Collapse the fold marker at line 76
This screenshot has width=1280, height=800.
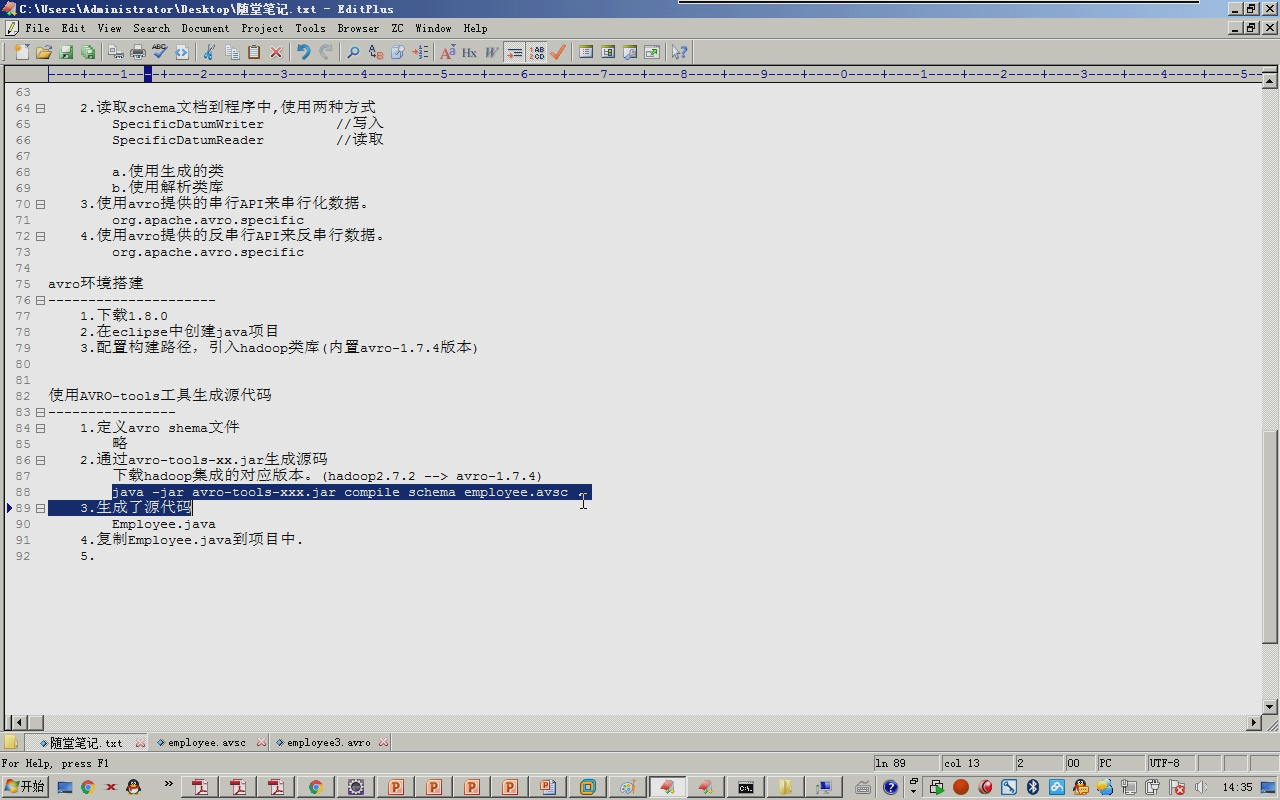(x=41, y=300)
